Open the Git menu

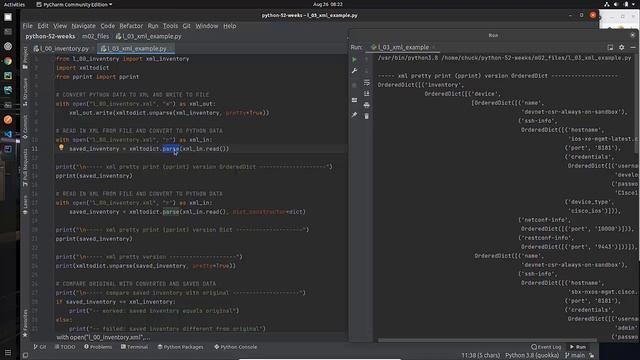(187, 26)
